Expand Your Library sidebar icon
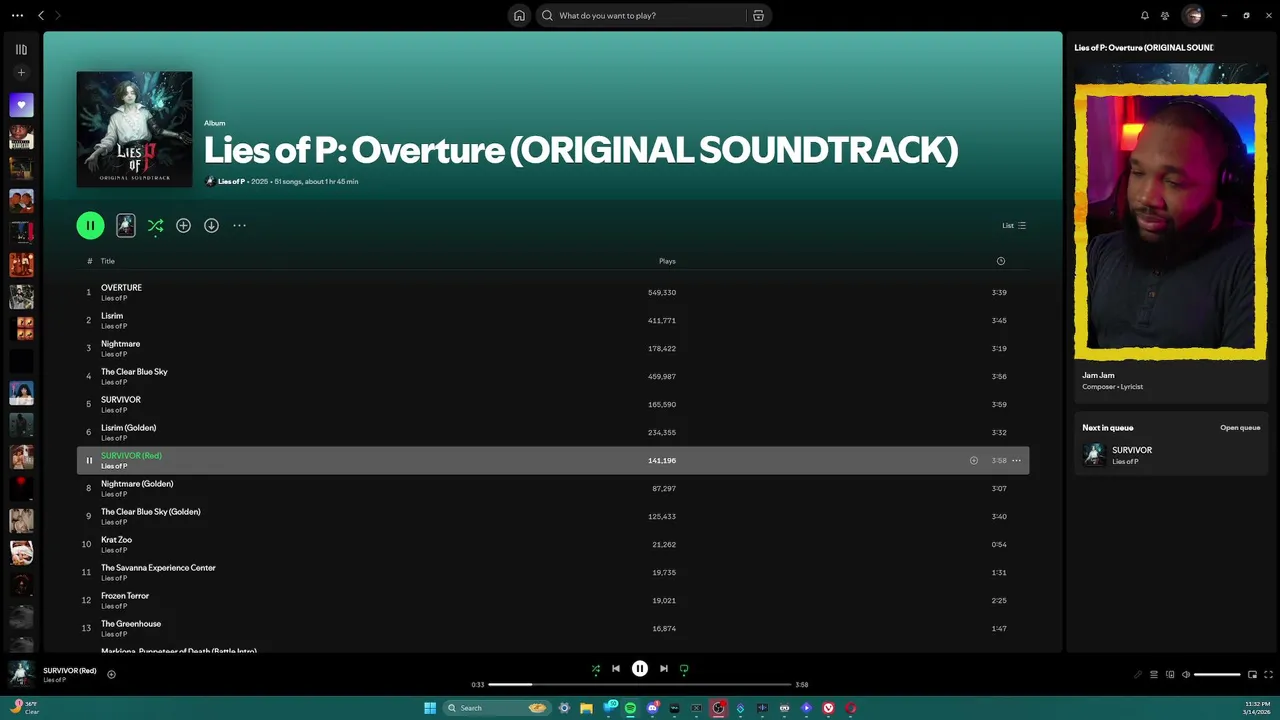This screenshot has width=1280, height=720. 21,49
